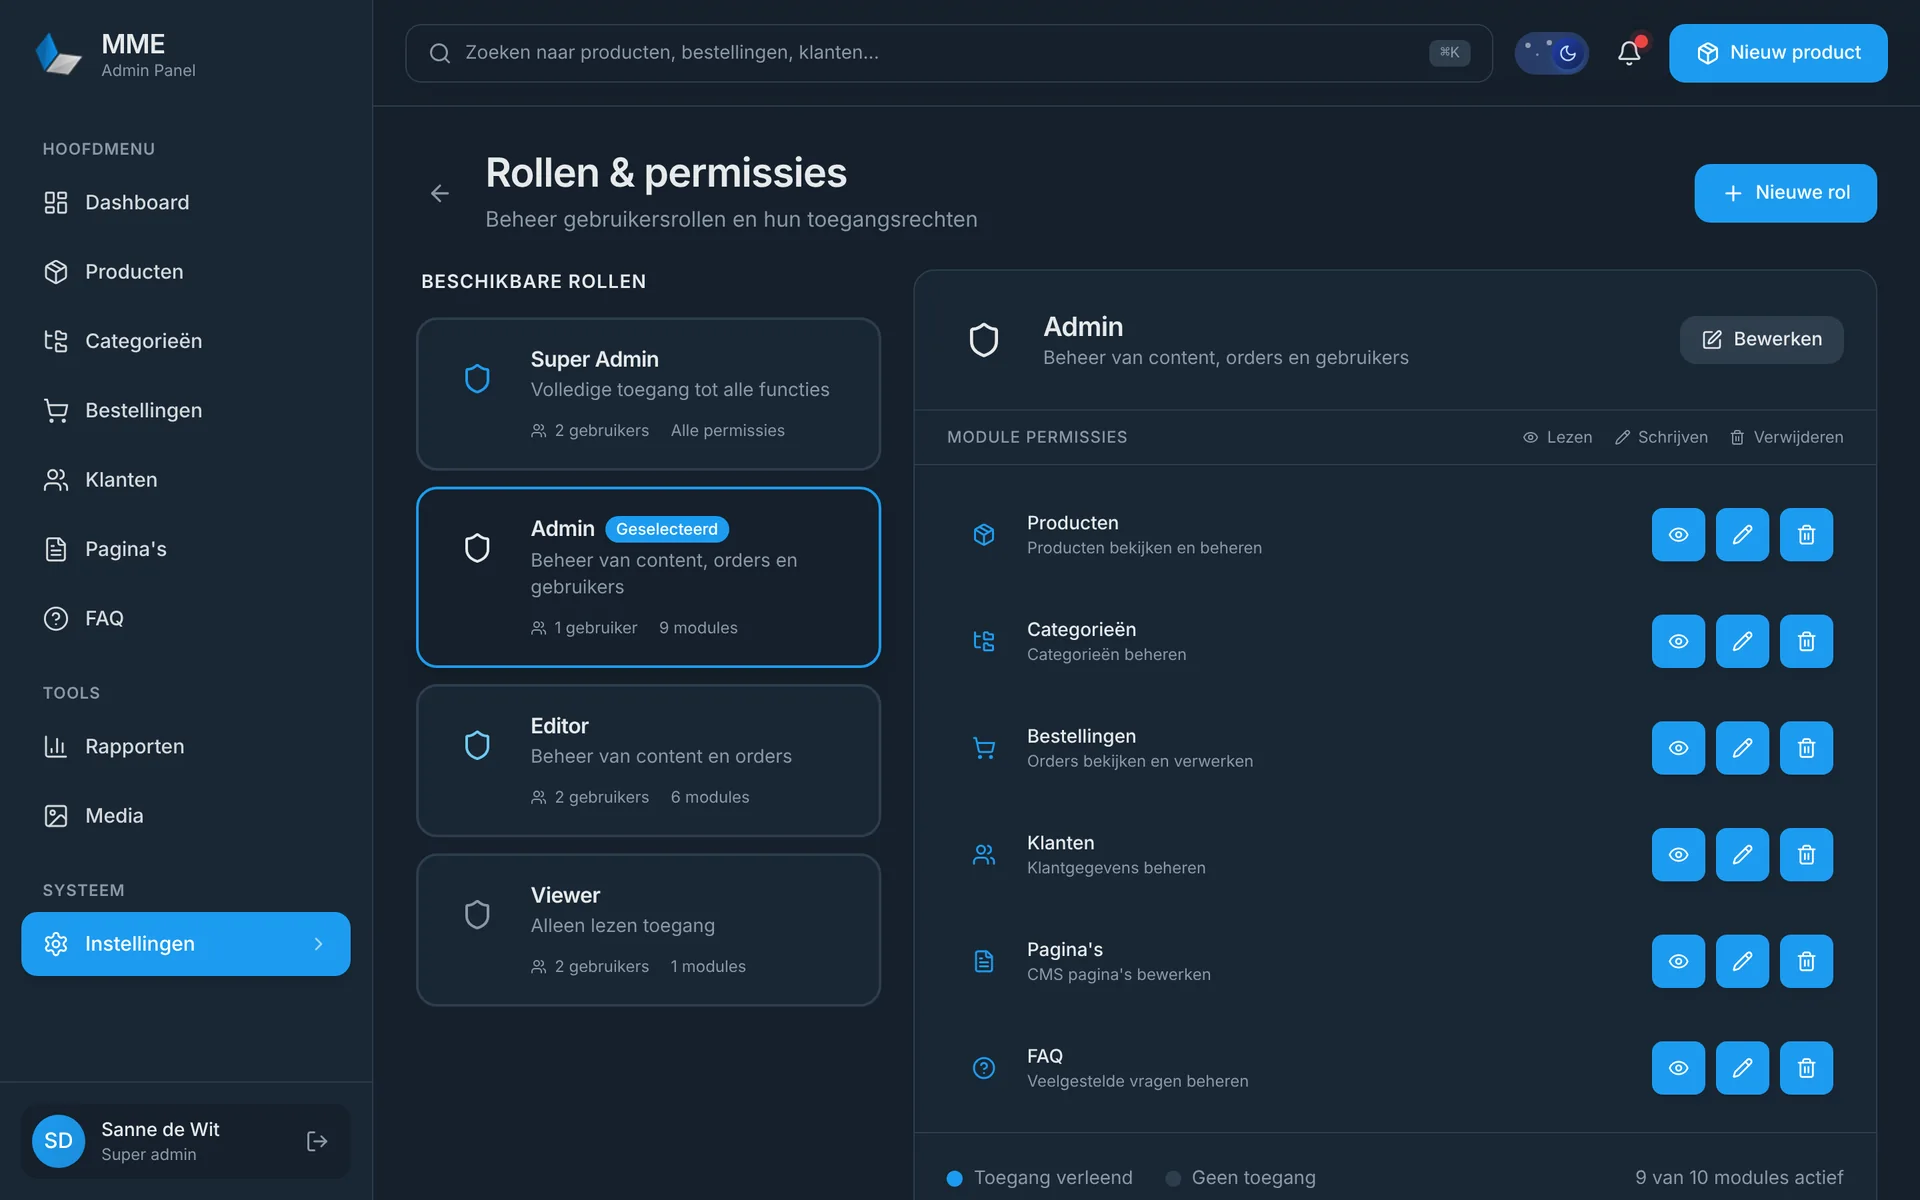Click the Sanne de Wit profile avatar
Image resolution: width=1920 pixels, height=1200 pixels.
tap(58, 1141)
